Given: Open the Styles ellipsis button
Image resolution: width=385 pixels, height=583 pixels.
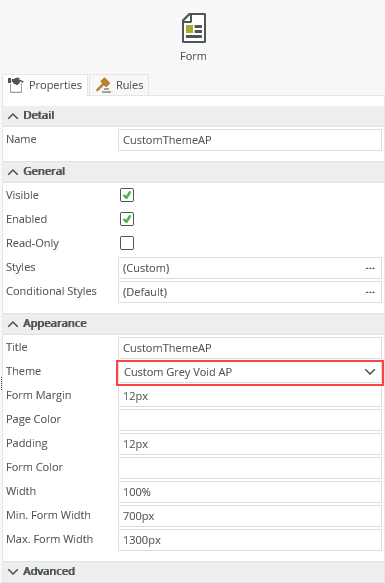Looking at the screenshot, I should (370, 268).
